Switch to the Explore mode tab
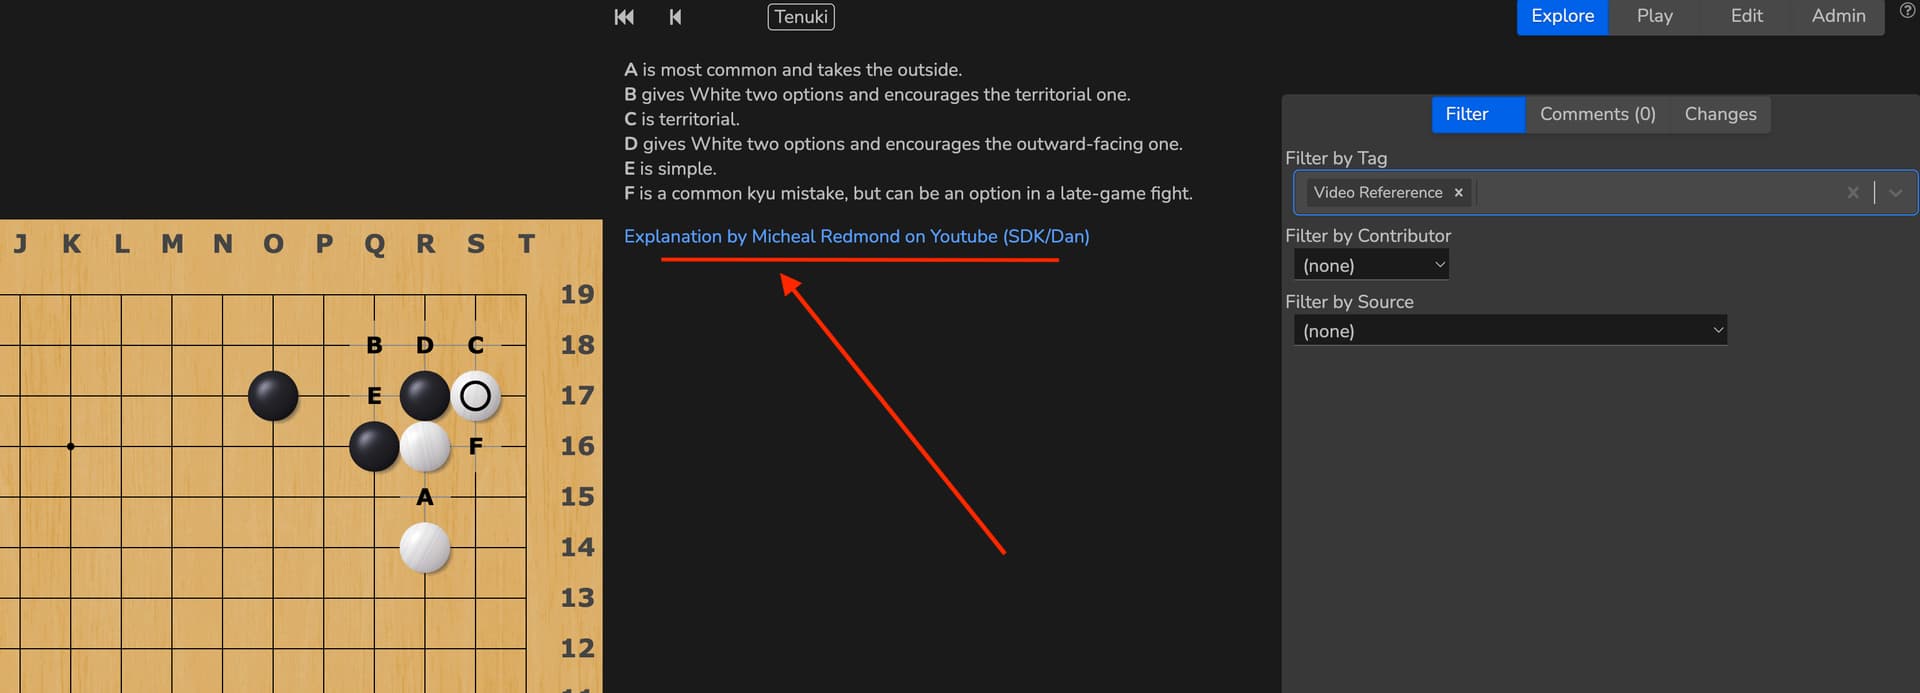The width and height of the screenshot is (1920, 693). pos(1562,16)
